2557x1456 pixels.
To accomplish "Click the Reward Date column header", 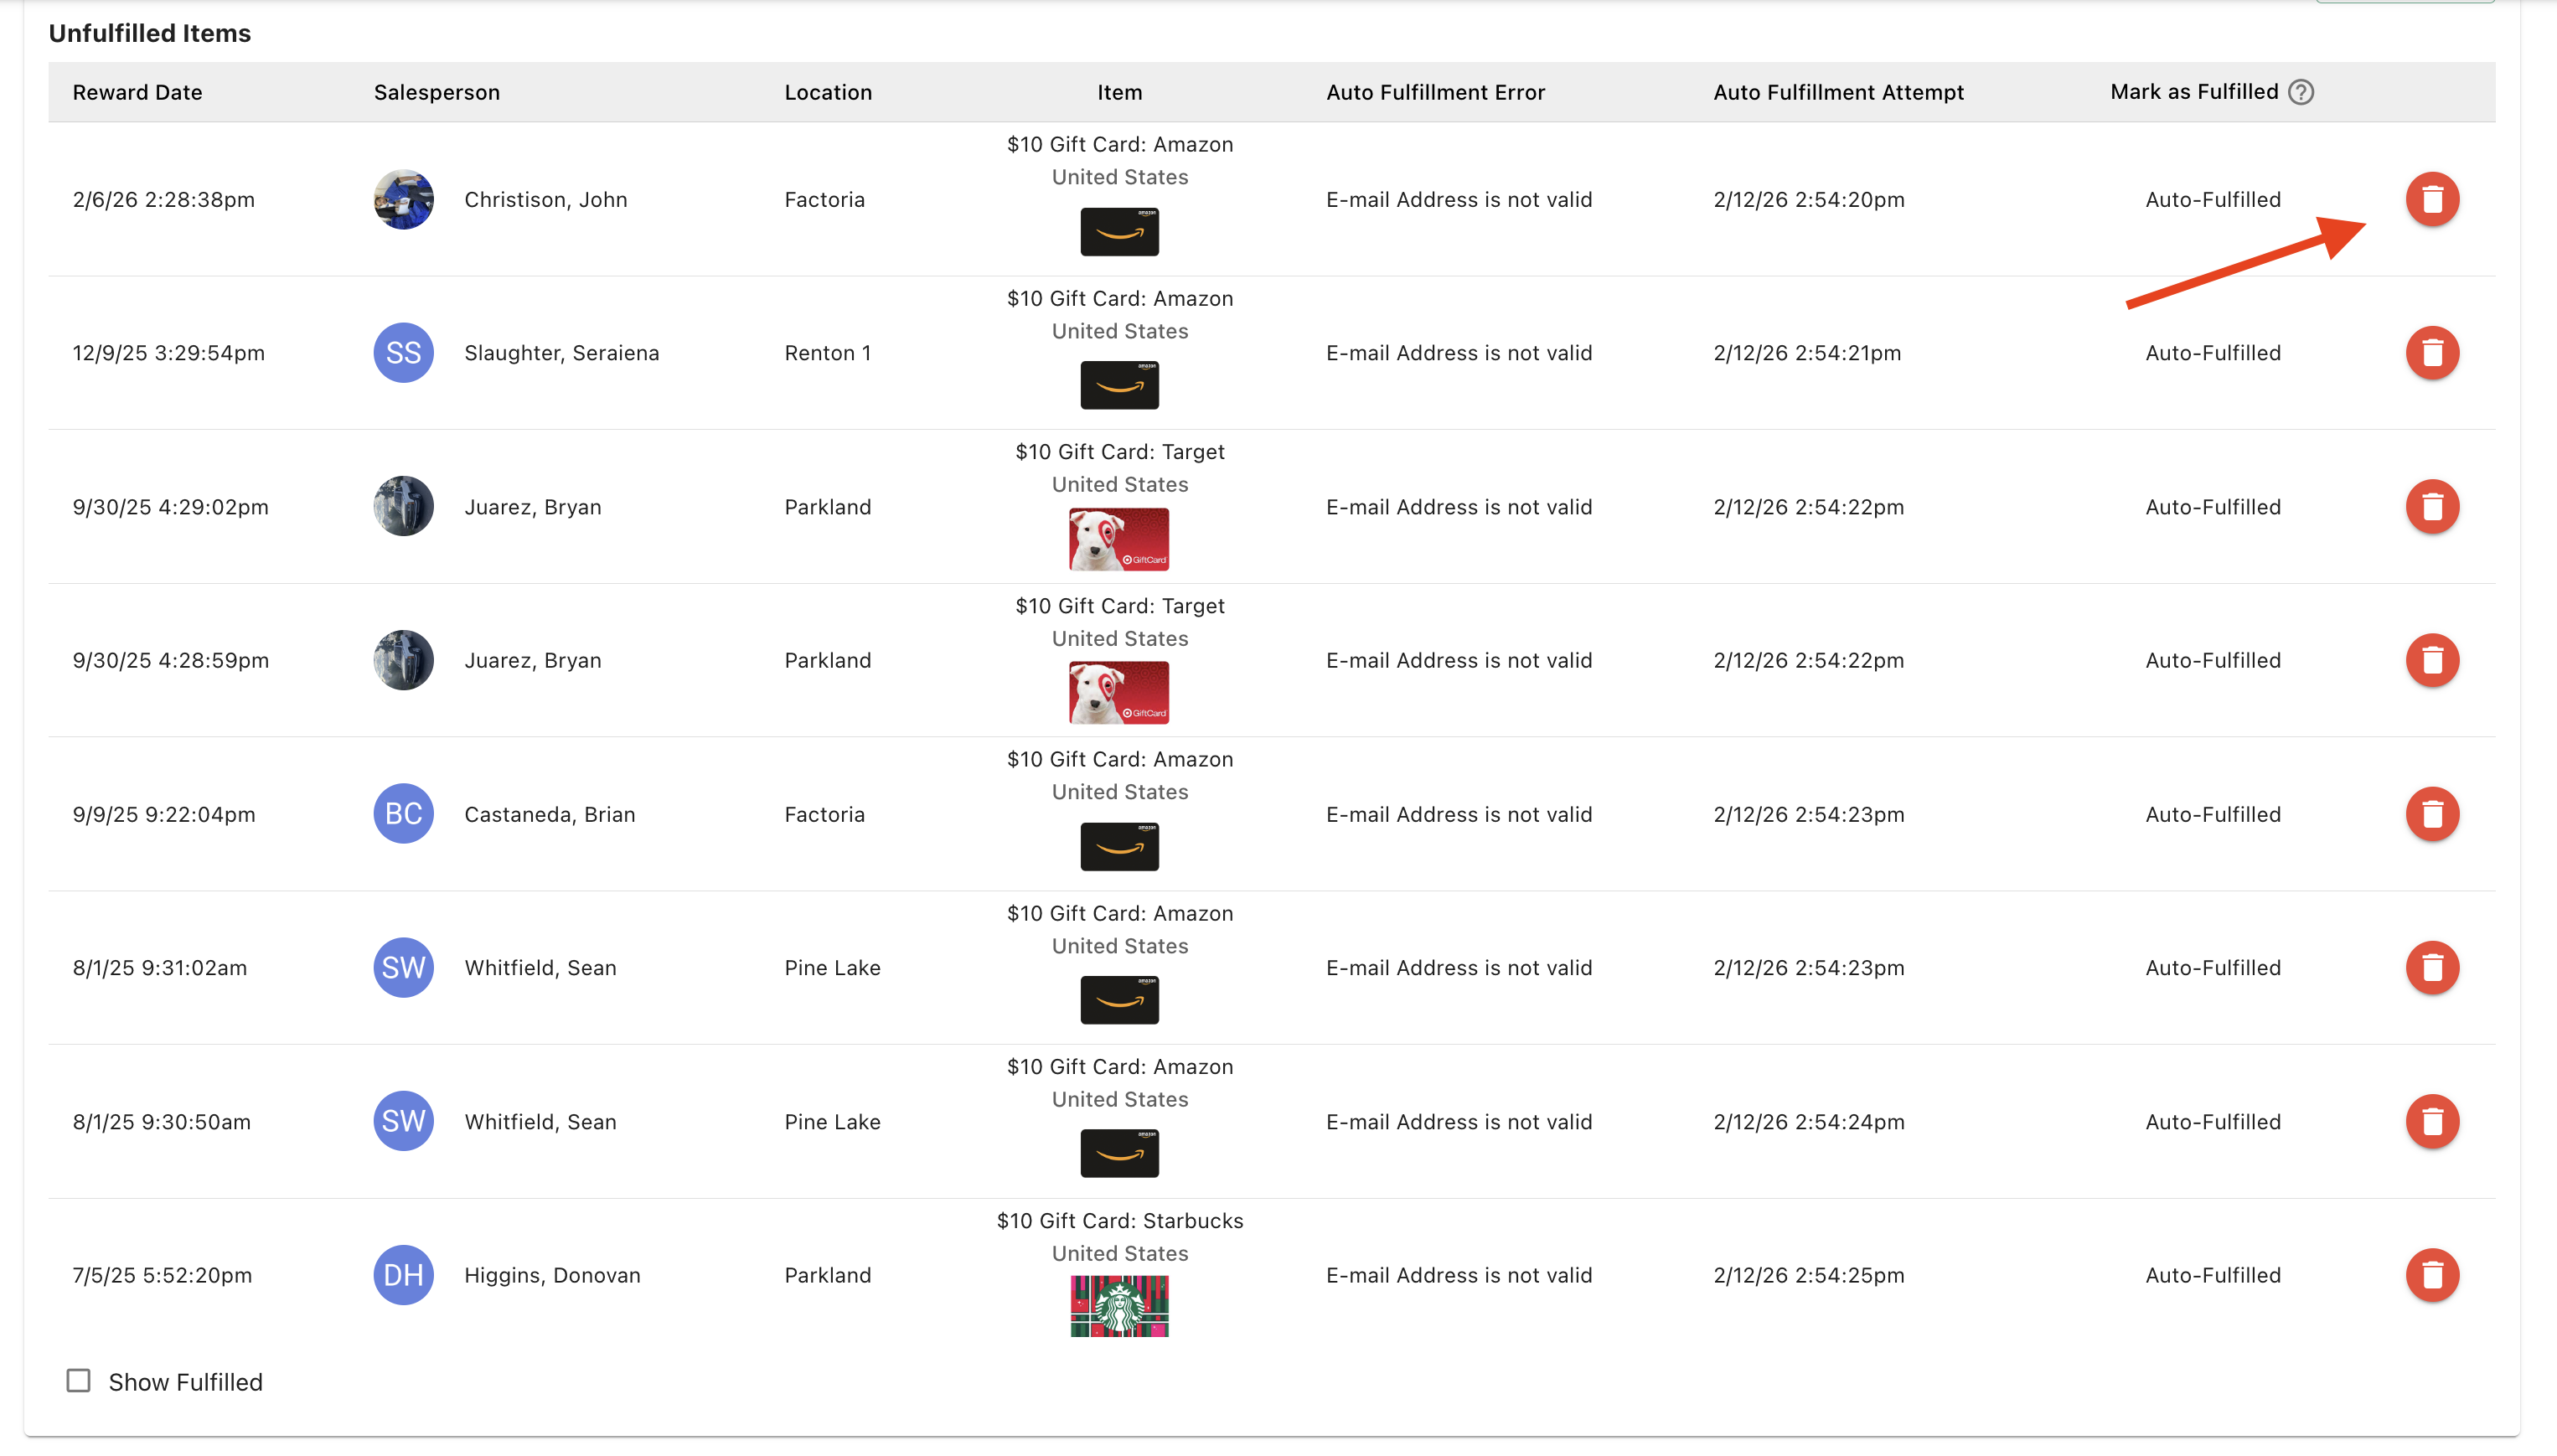I will (137, 92).
